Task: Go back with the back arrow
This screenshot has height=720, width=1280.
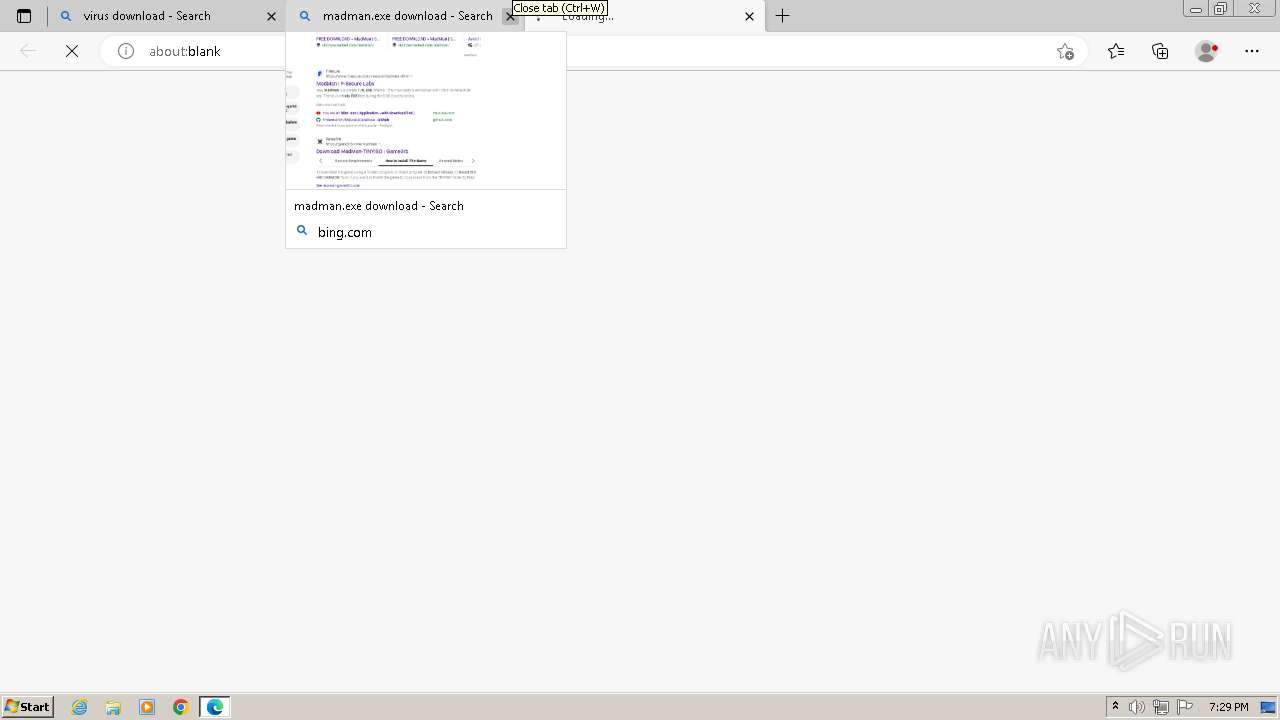Action: [28, 51]
